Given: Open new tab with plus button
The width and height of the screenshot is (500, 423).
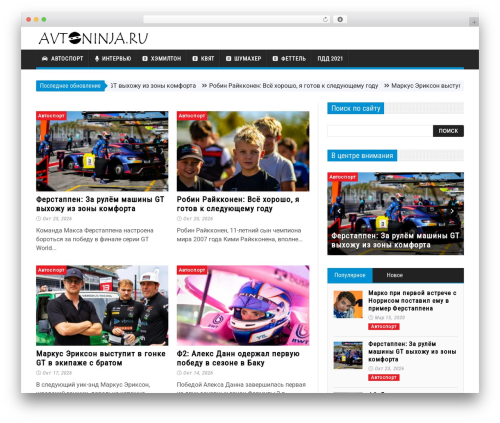Looking at the screenshot, I should [474, 22].
